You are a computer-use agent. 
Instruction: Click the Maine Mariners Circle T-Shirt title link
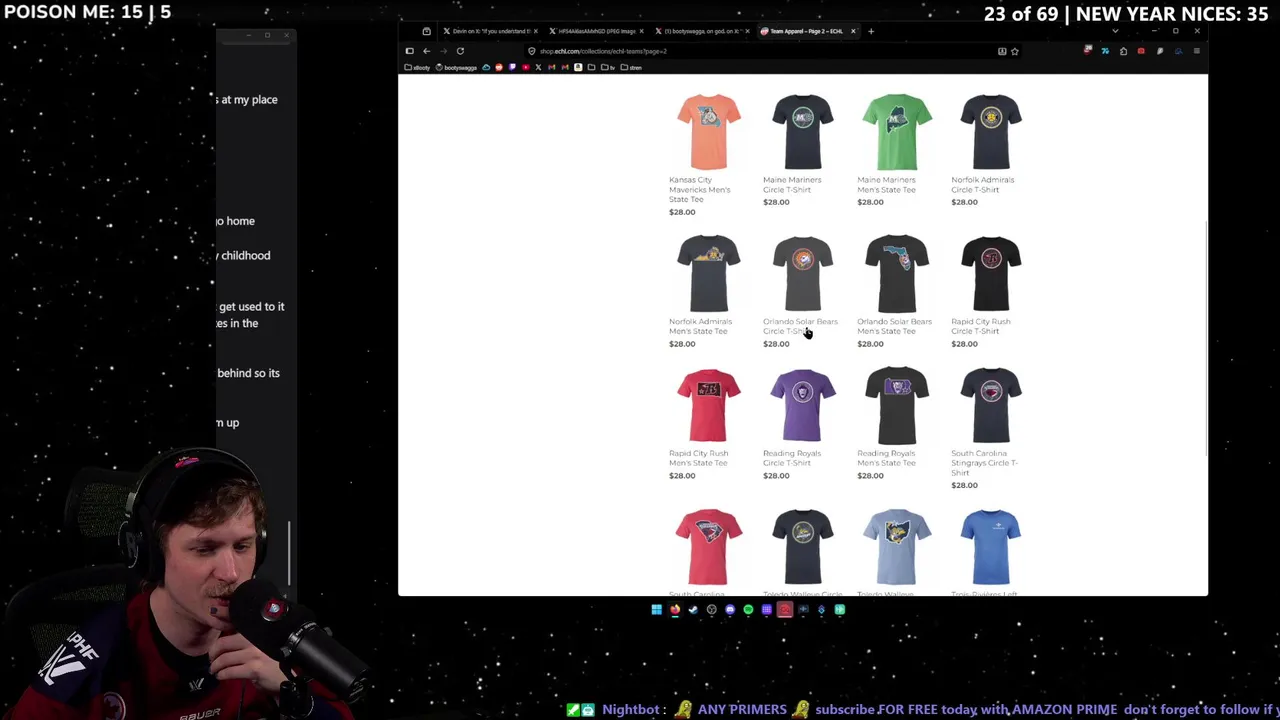point(792,184)
